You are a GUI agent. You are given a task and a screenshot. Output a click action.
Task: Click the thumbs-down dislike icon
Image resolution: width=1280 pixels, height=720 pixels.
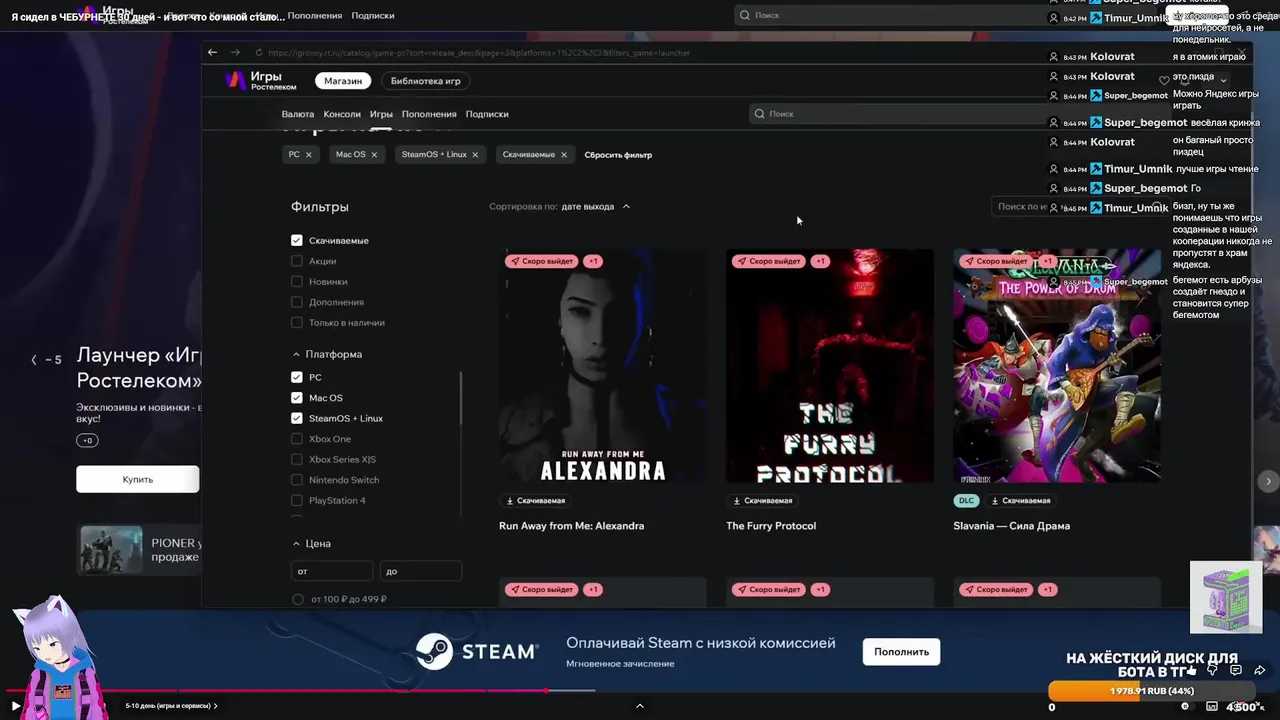point(1213,670)
